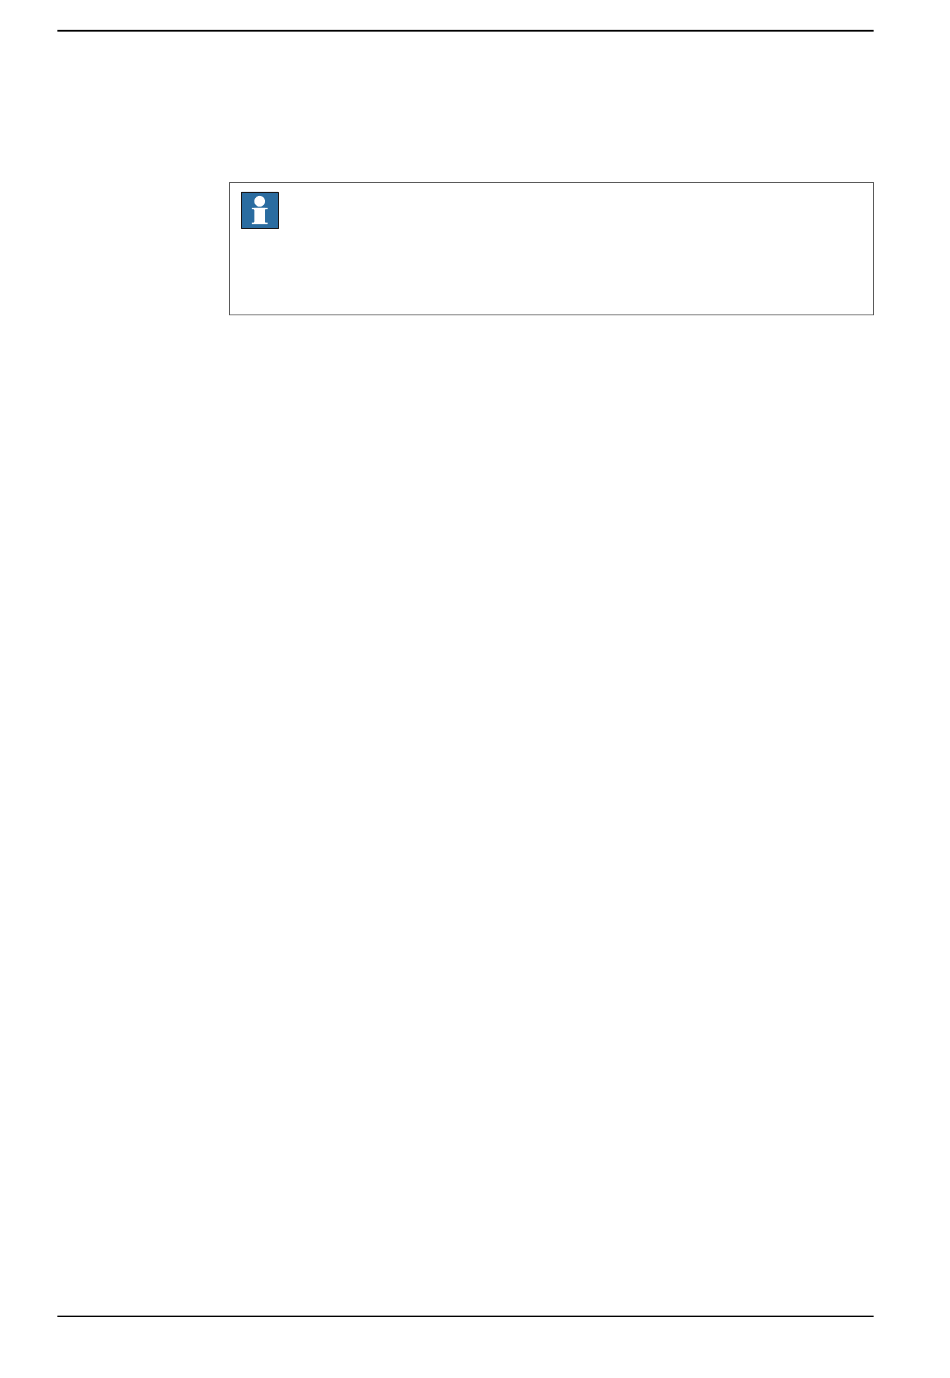Click the right end of the bottom footer rule

point(871,1316)
